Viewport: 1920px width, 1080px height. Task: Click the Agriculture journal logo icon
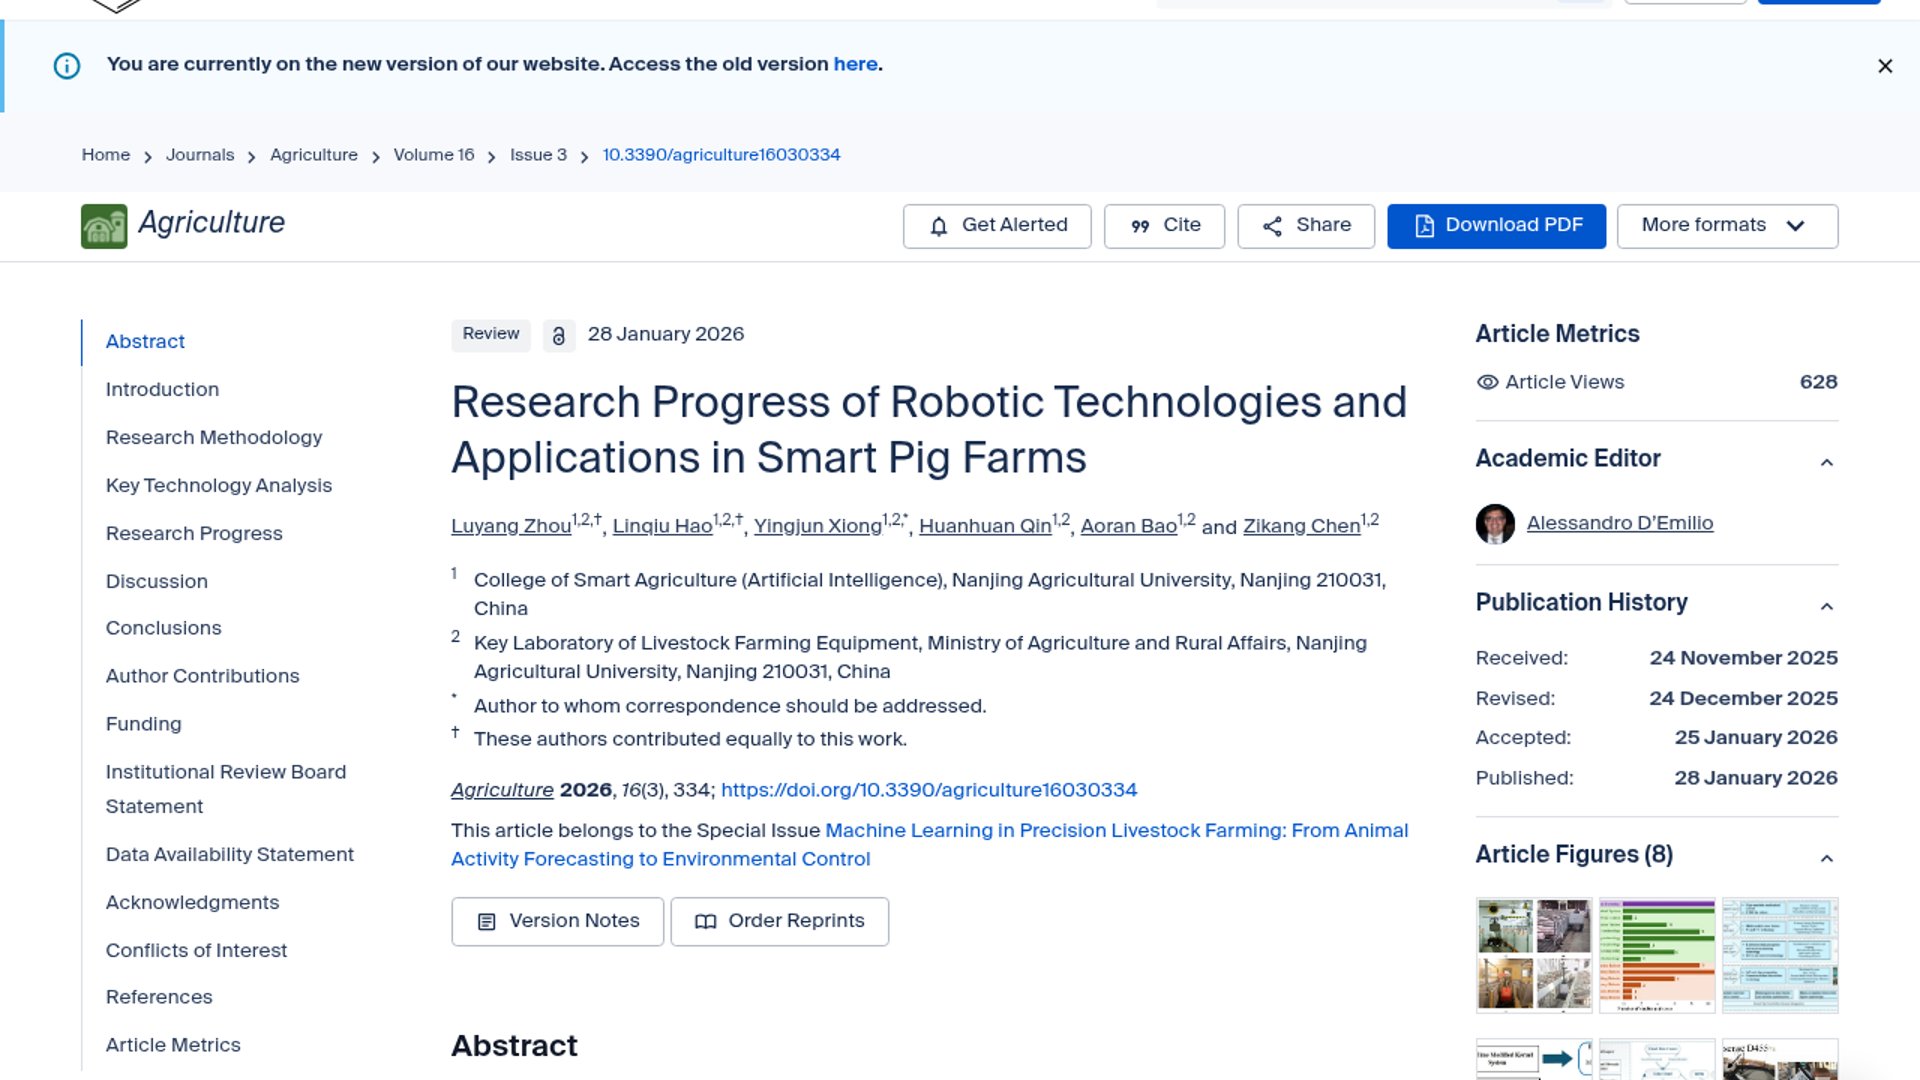click(x=104, y=226)
